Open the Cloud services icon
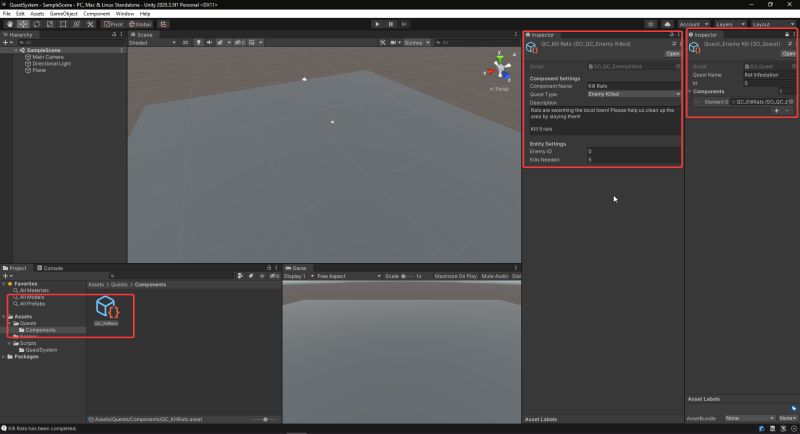The width and height of the screenshot is (800, 434). click(667, 24)
